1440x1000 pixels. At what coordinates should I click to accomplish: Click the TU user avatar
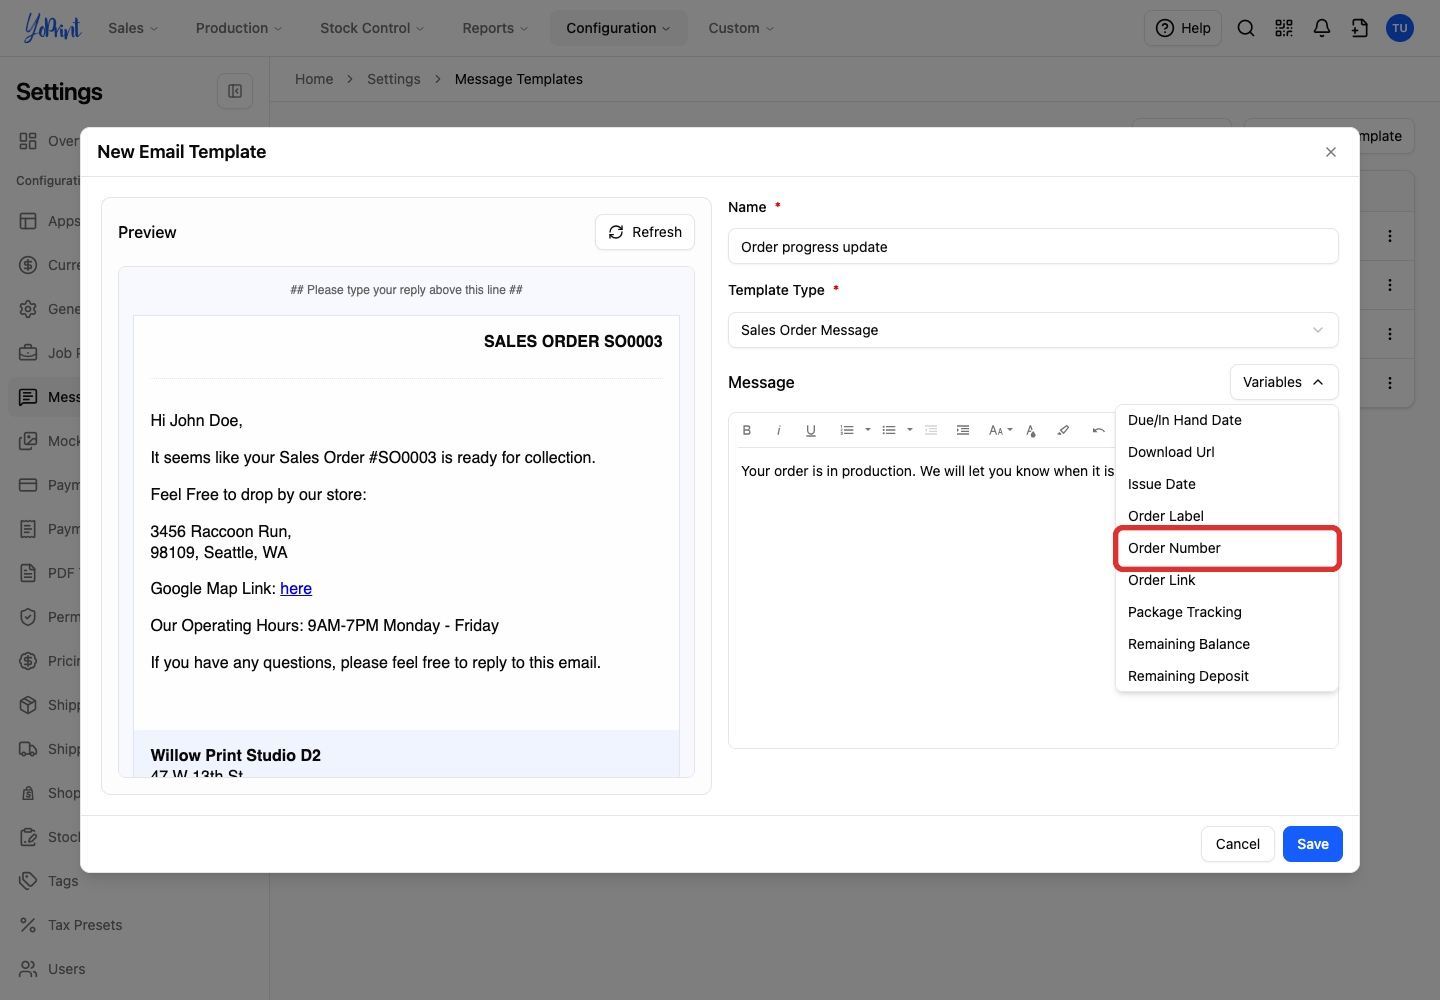1400,28
